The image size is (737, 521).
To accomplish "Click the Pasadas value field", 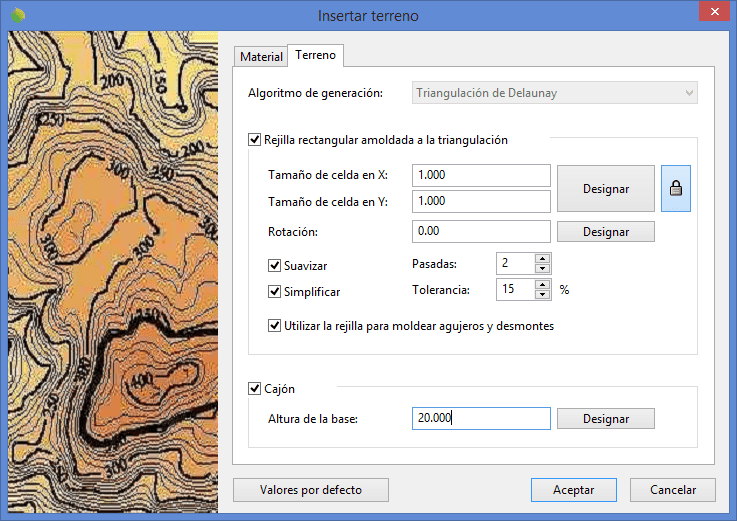I will tap(516, 263).
